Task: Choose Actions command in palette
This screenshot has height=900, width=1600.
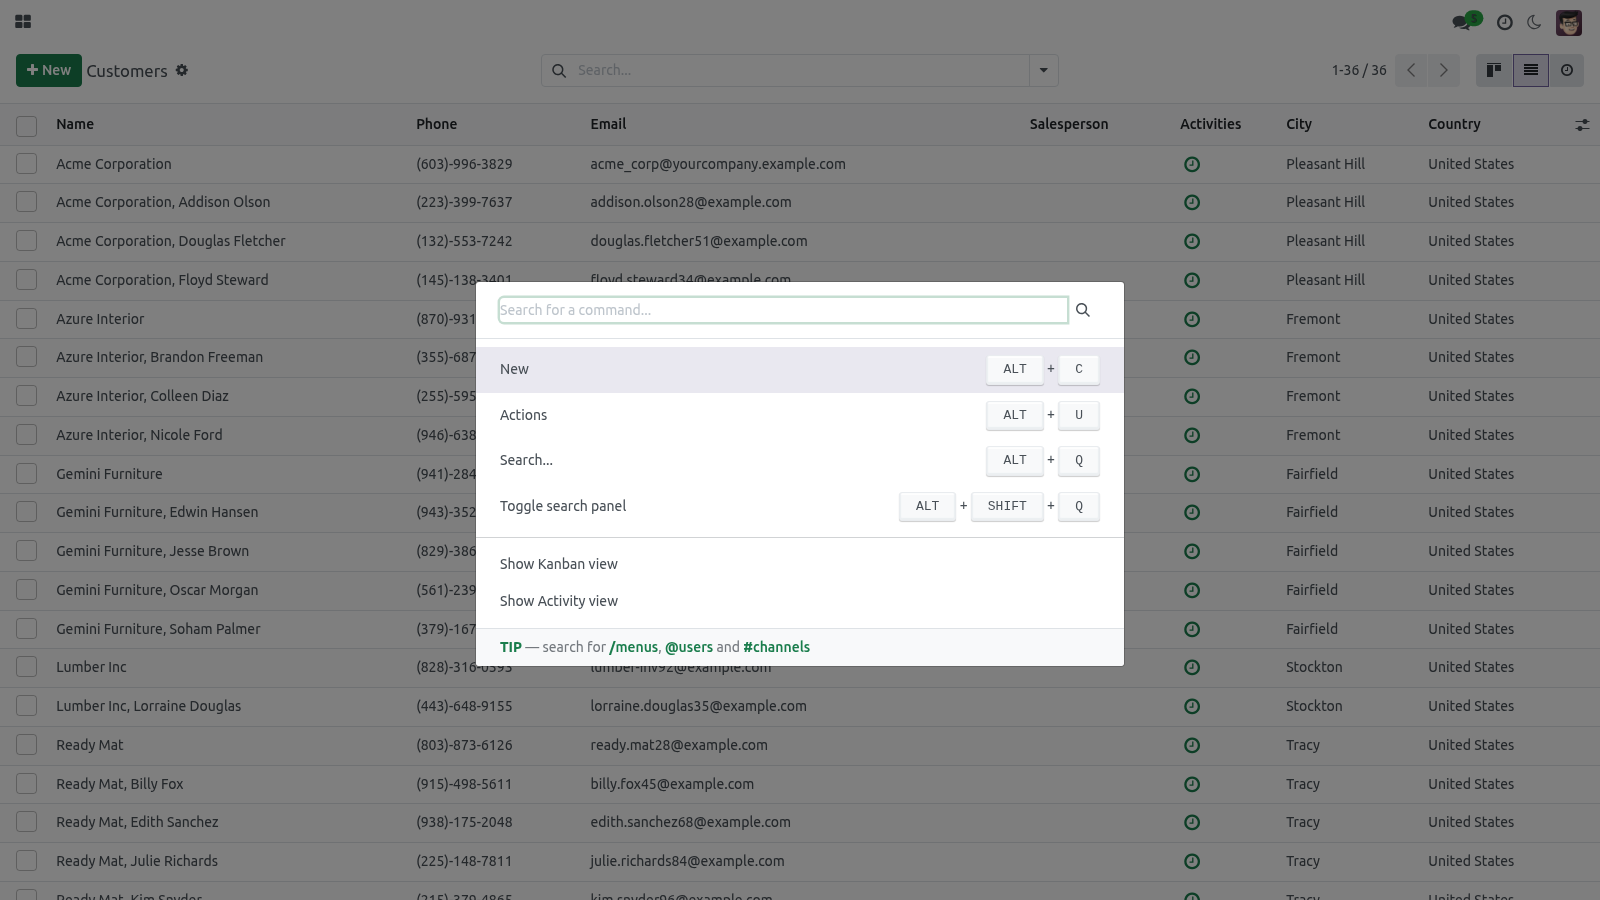Action: tap(800, 415)
